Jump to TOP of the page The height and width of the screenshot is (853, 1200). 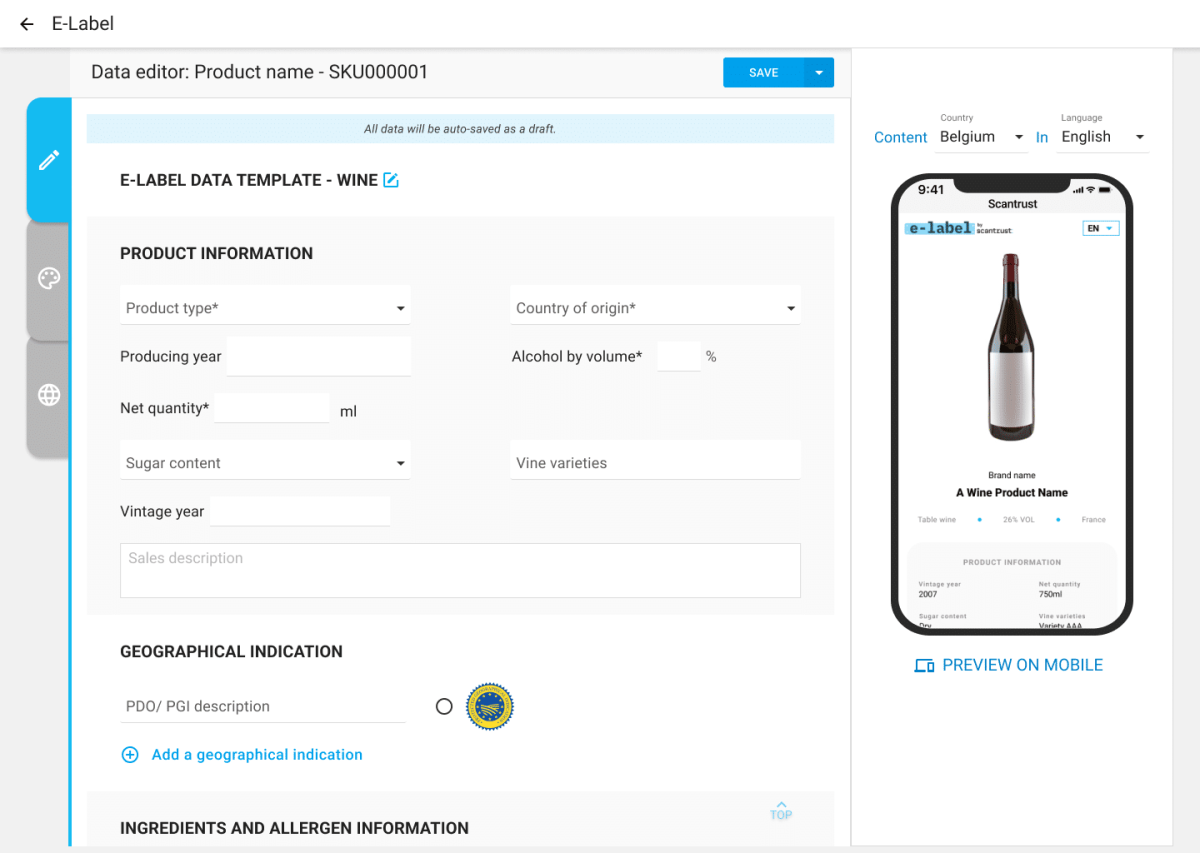(x=781, y=810)
